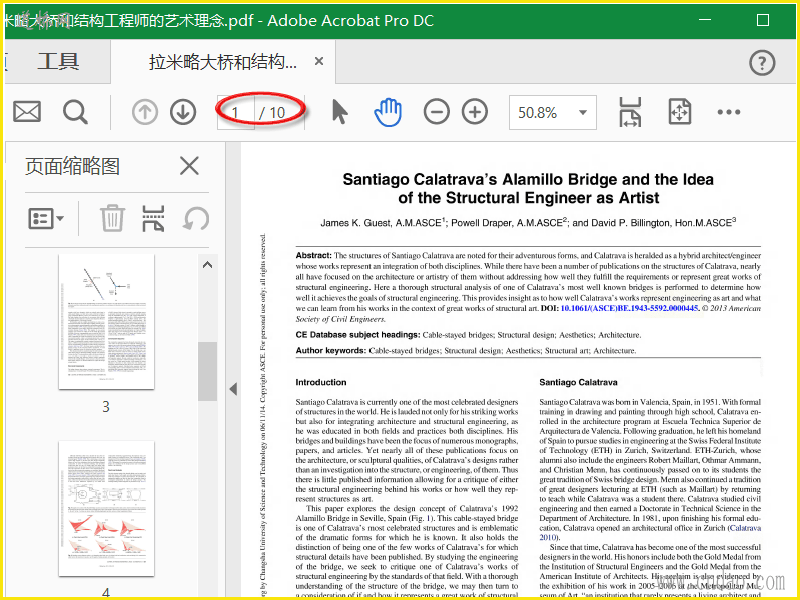The height and width of the screenshot is (600, 800).
Task: Click the insert page break icon in thumbnails panel
Action: coord(153,218)
